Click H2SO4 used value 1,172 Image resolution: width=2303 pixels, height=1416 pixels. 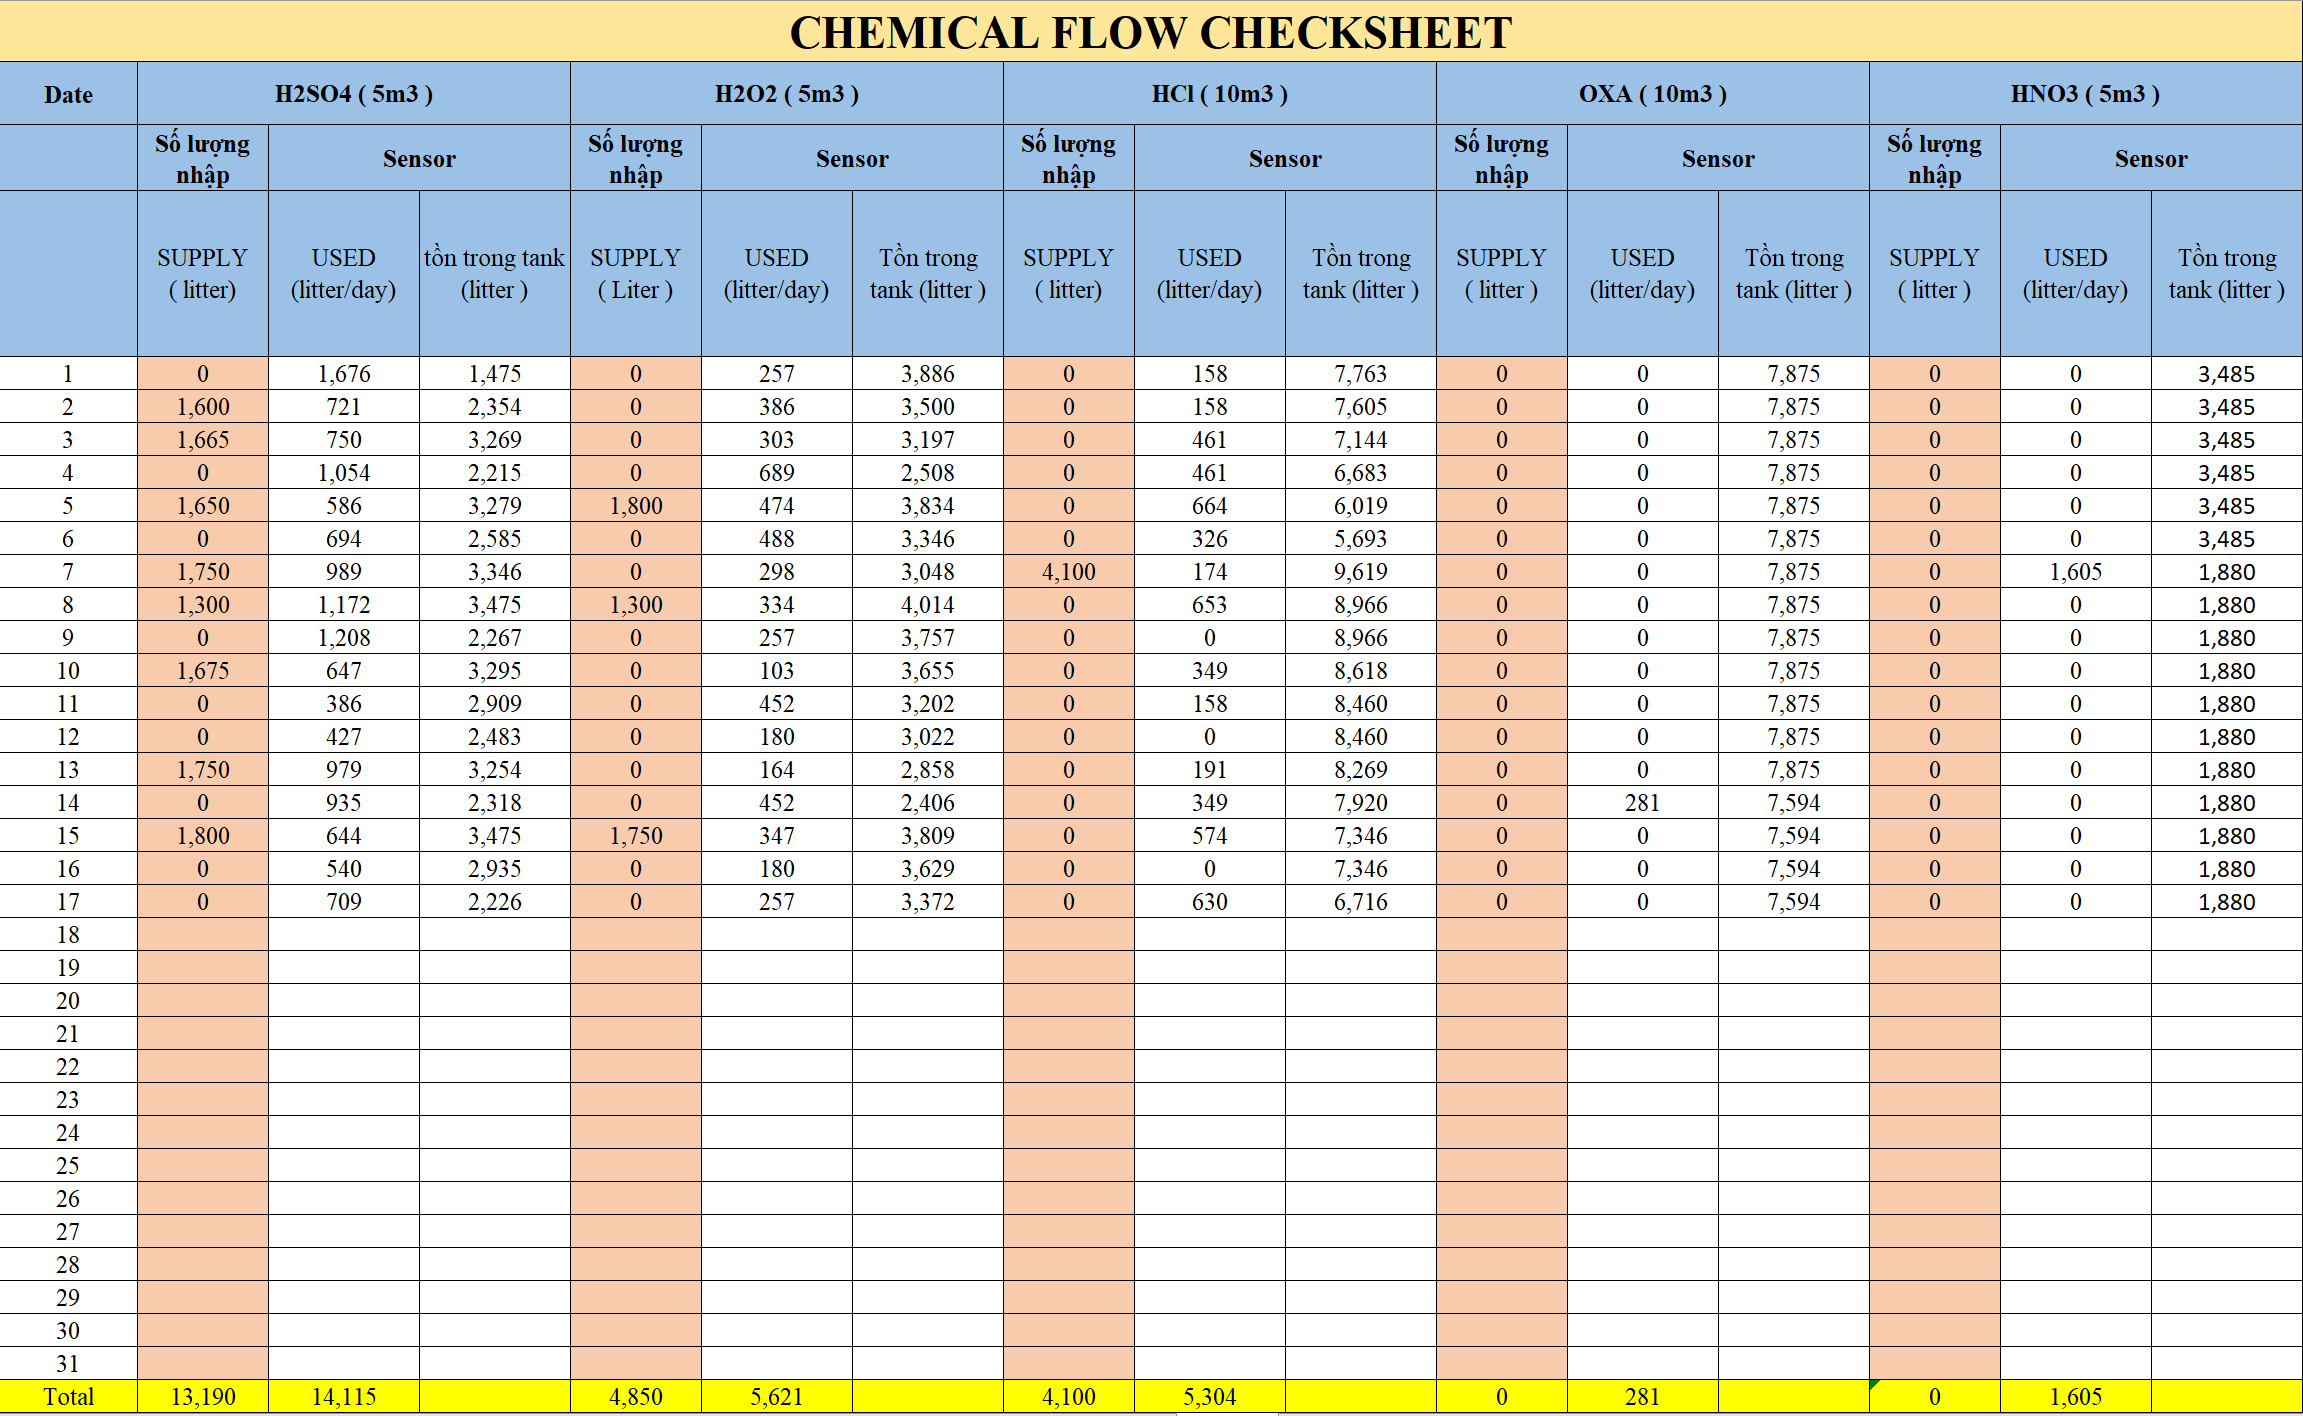[344, 605]
